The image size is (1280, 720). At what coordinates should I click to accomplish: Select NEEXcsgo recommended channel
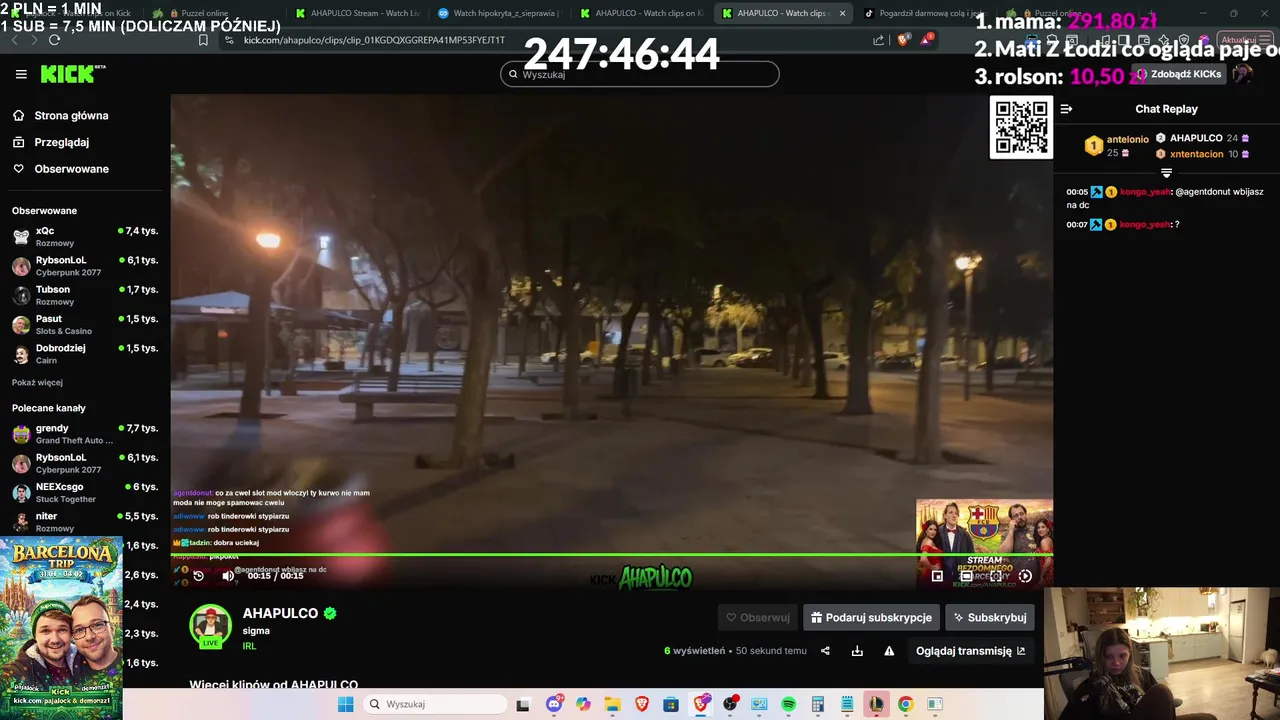[x=83, y=492]
